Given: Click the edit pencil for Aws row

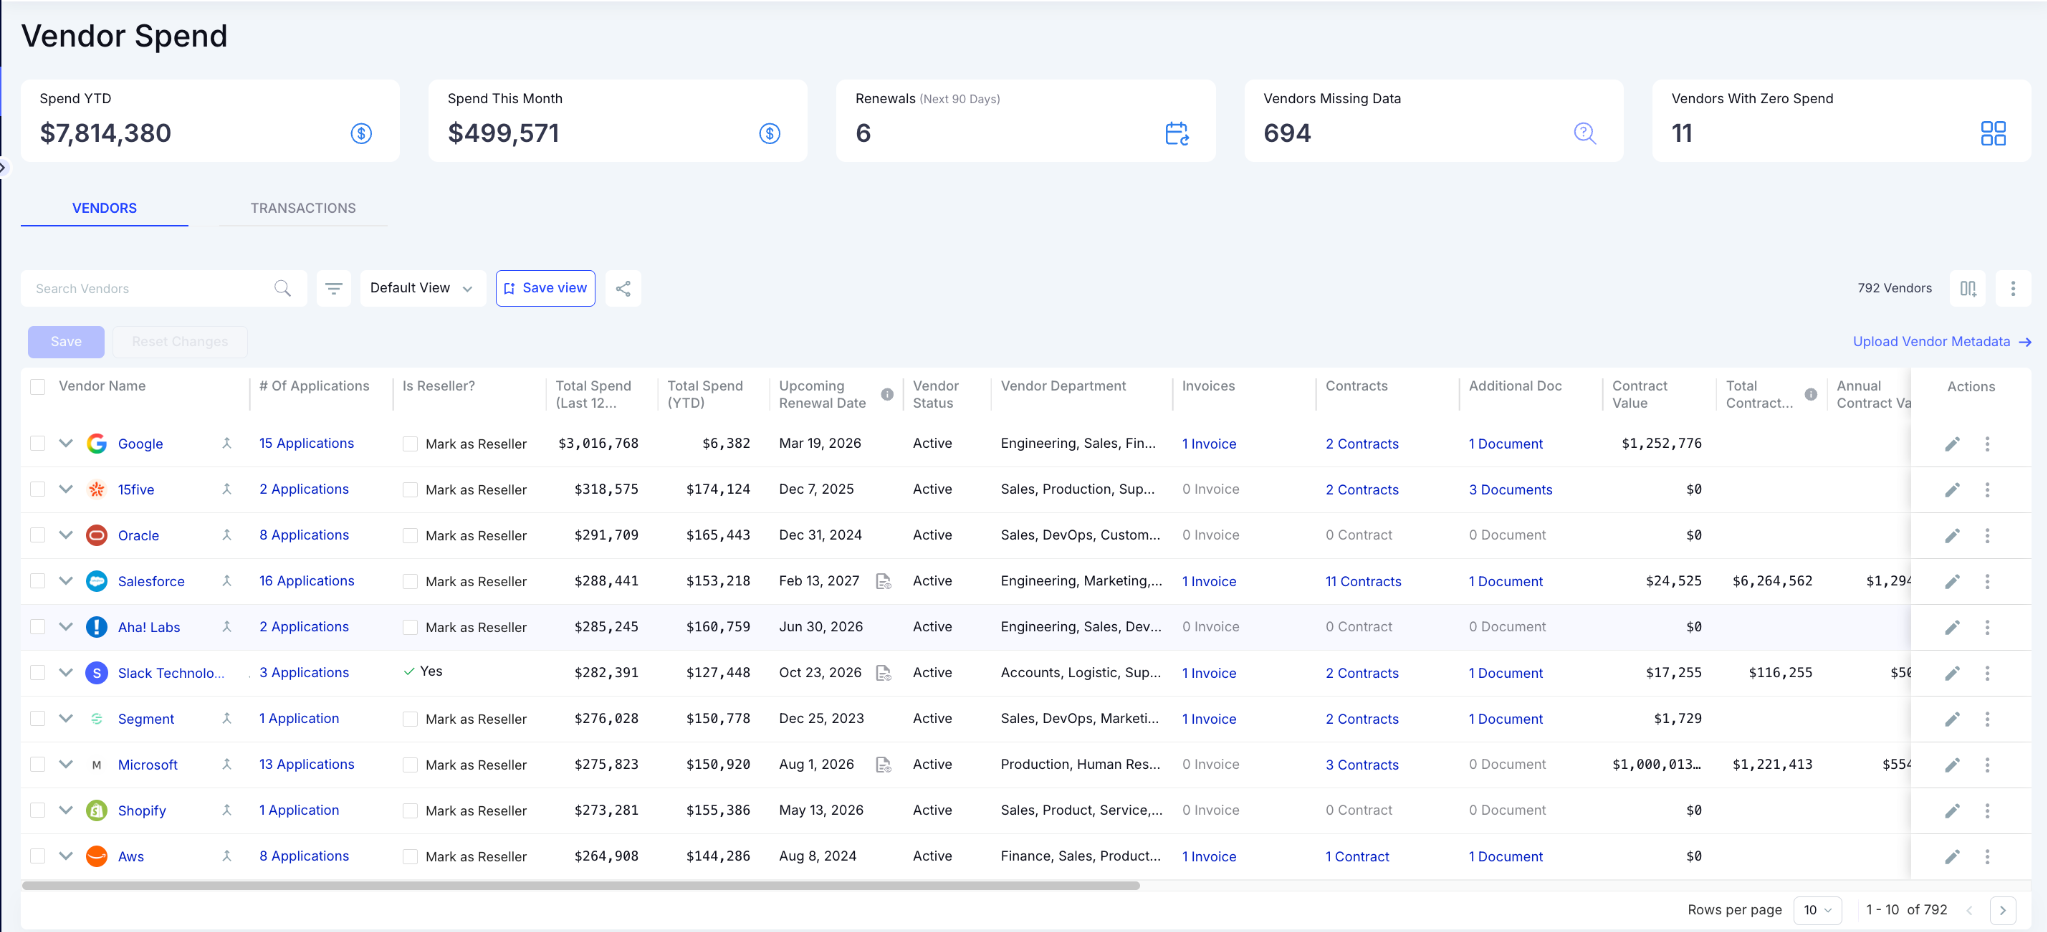Looking at the screenshot, I should [x=1952, y=857].
